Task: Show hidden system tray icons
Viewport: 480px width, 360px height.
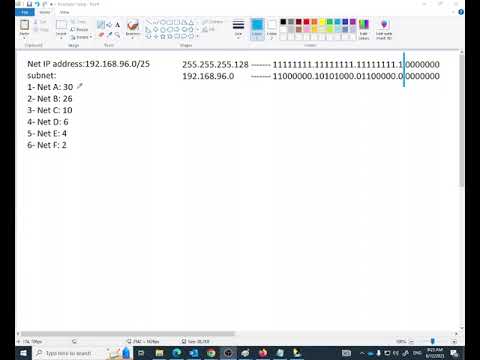Action: tap(362, 353)
